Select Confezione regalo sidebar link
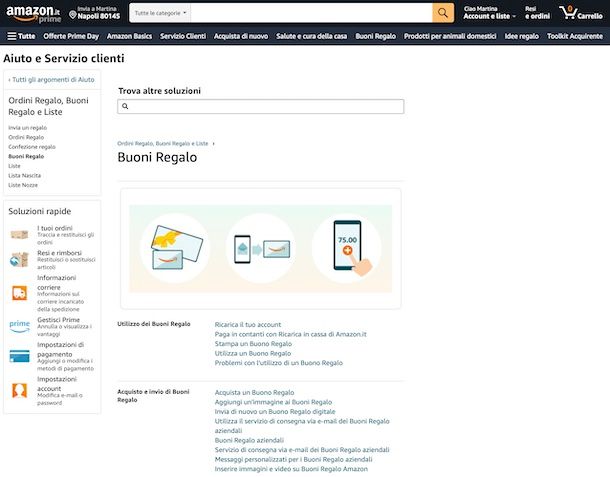 click(x=32, y=147)
